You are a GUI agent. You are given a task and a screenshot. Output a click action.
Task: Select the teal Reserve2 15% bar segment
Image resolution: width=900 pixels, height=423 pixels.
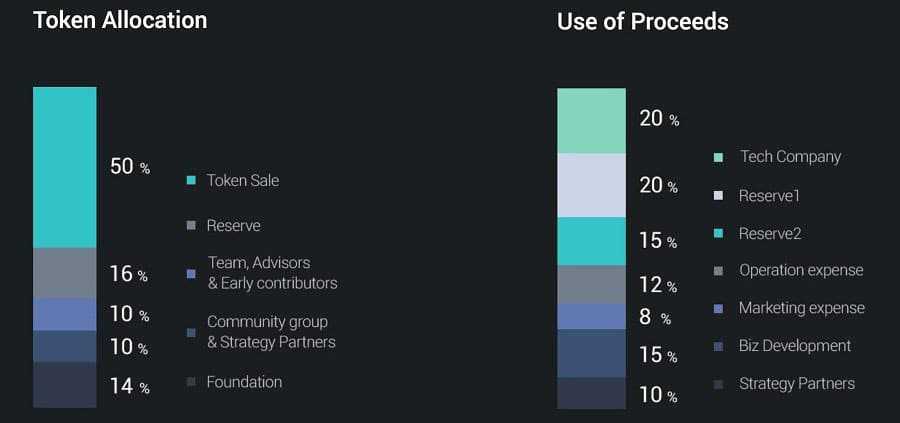coord(591,241)
